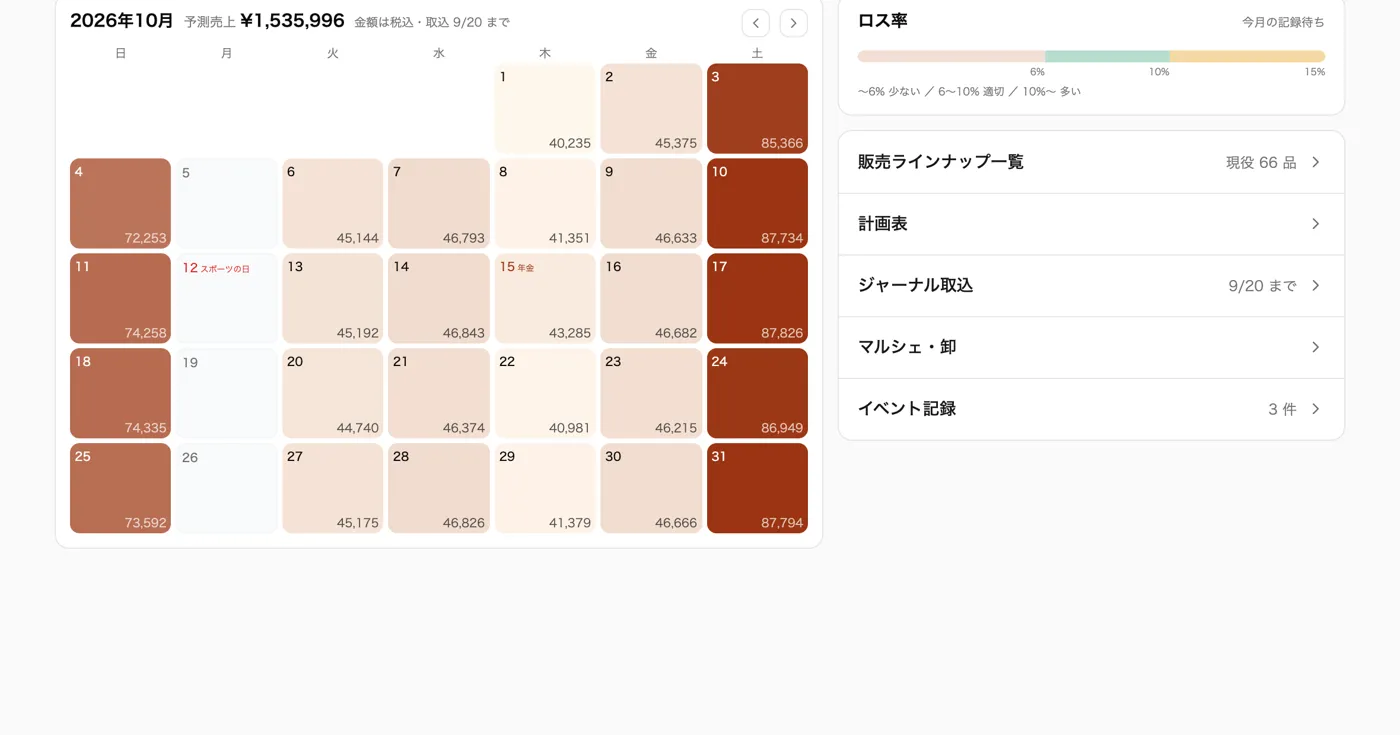The width and height of the screenshot is (1400, 735).
Task: Open October 6 cell showing 45,144
Action: 333,204
